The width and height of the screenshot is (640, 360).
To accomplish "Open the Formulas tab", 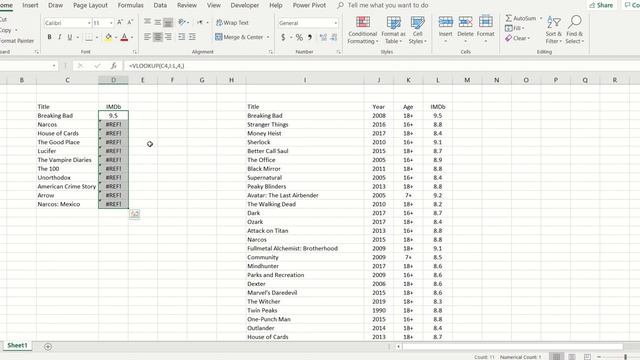I will [x=131, y=5].
